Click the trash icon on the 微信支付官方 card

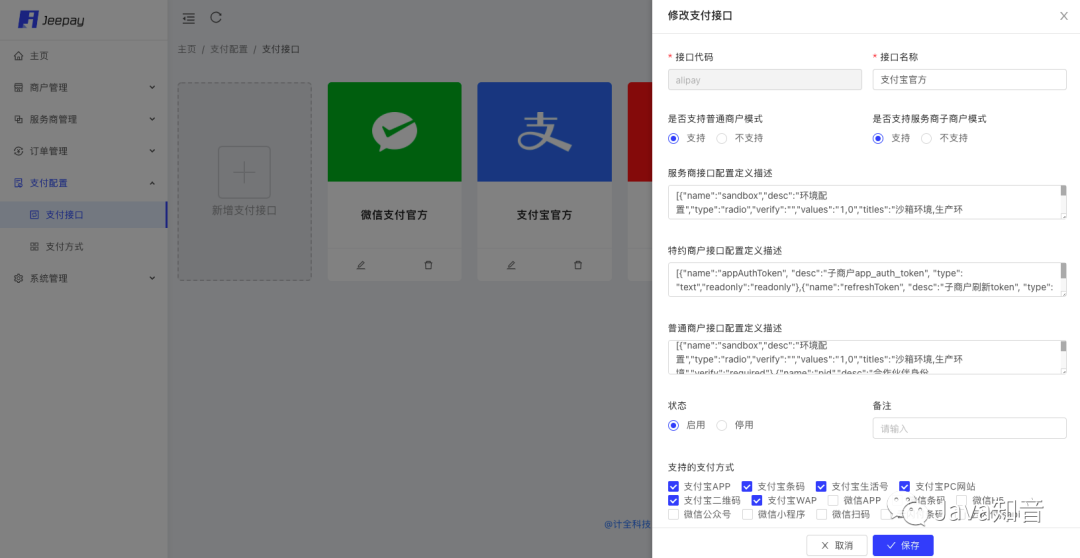point(428,265)
